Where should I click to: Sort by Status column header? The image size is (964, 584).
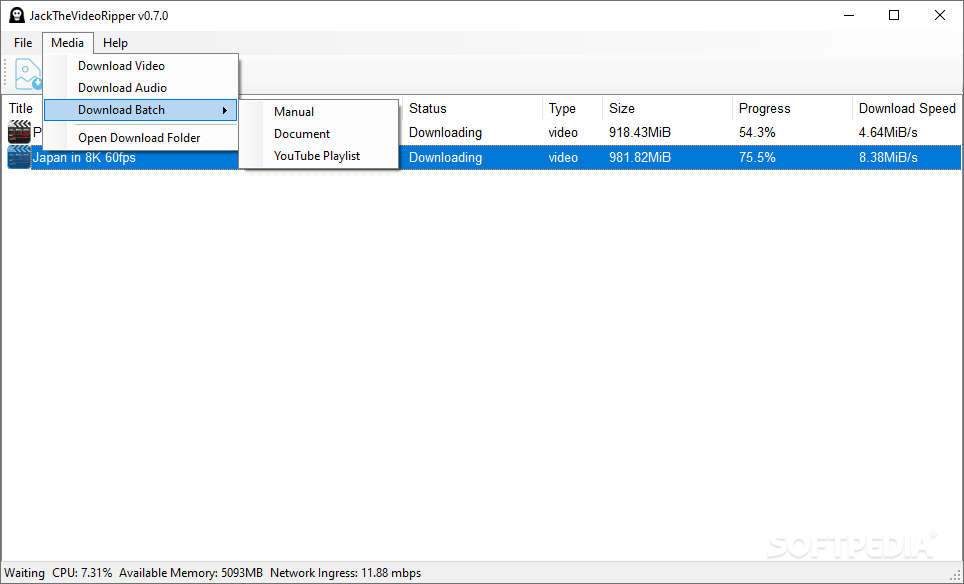472,108
